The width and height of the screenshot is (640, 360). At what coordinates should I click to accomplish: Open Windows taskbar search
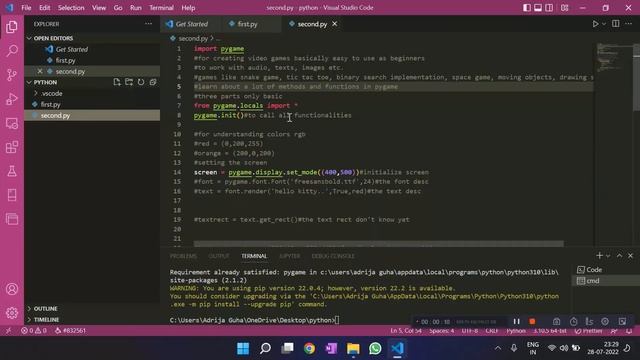[265, 348]
